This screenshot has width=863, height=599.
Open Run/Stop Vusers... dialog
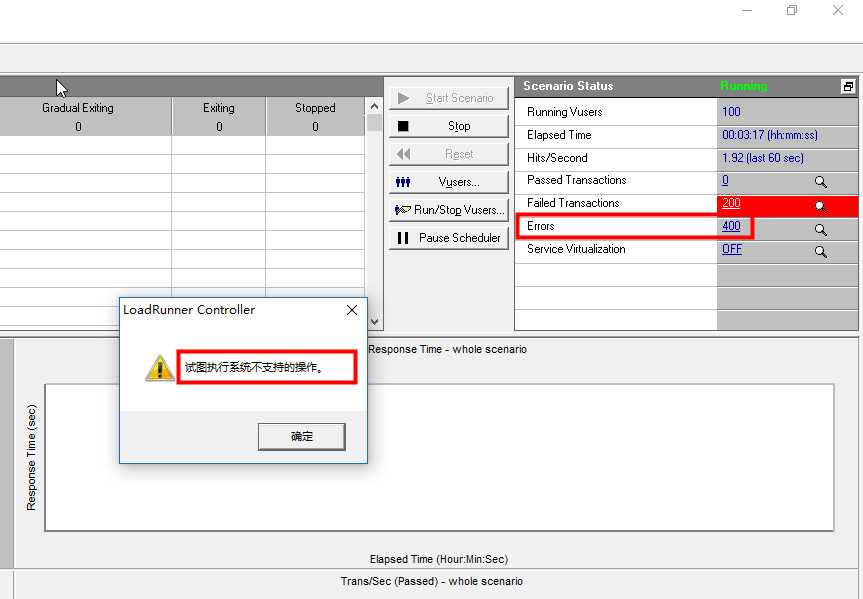coord(449,210)
